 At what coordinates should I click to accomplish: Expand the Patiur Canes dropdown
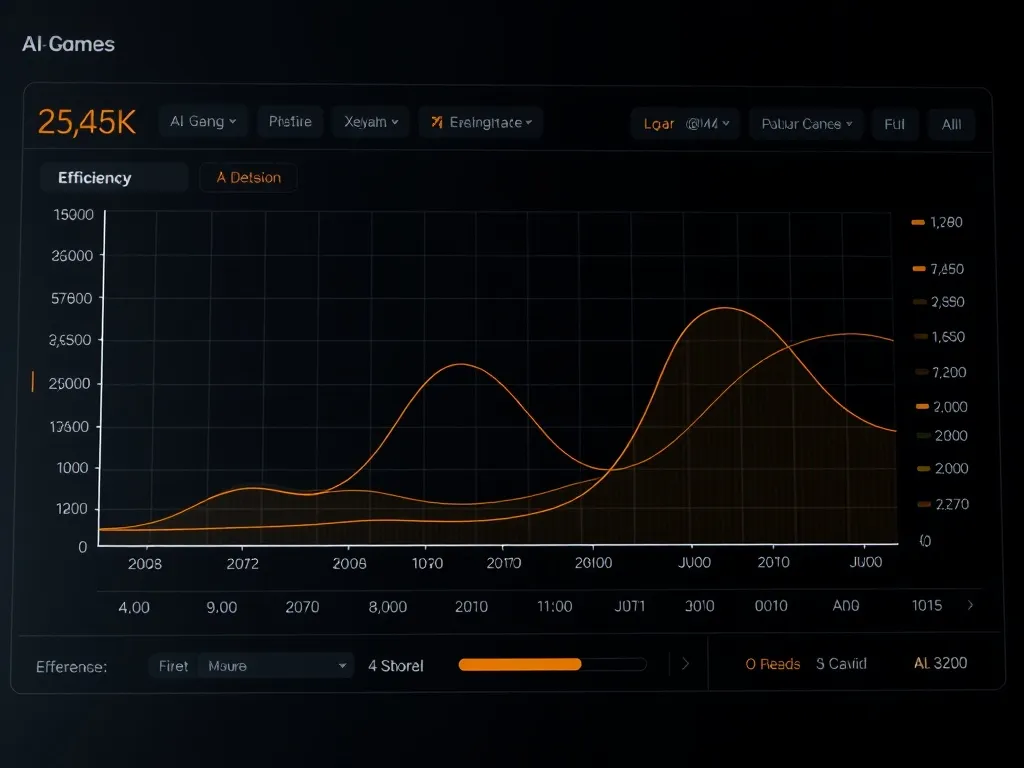tap(807, 124)
